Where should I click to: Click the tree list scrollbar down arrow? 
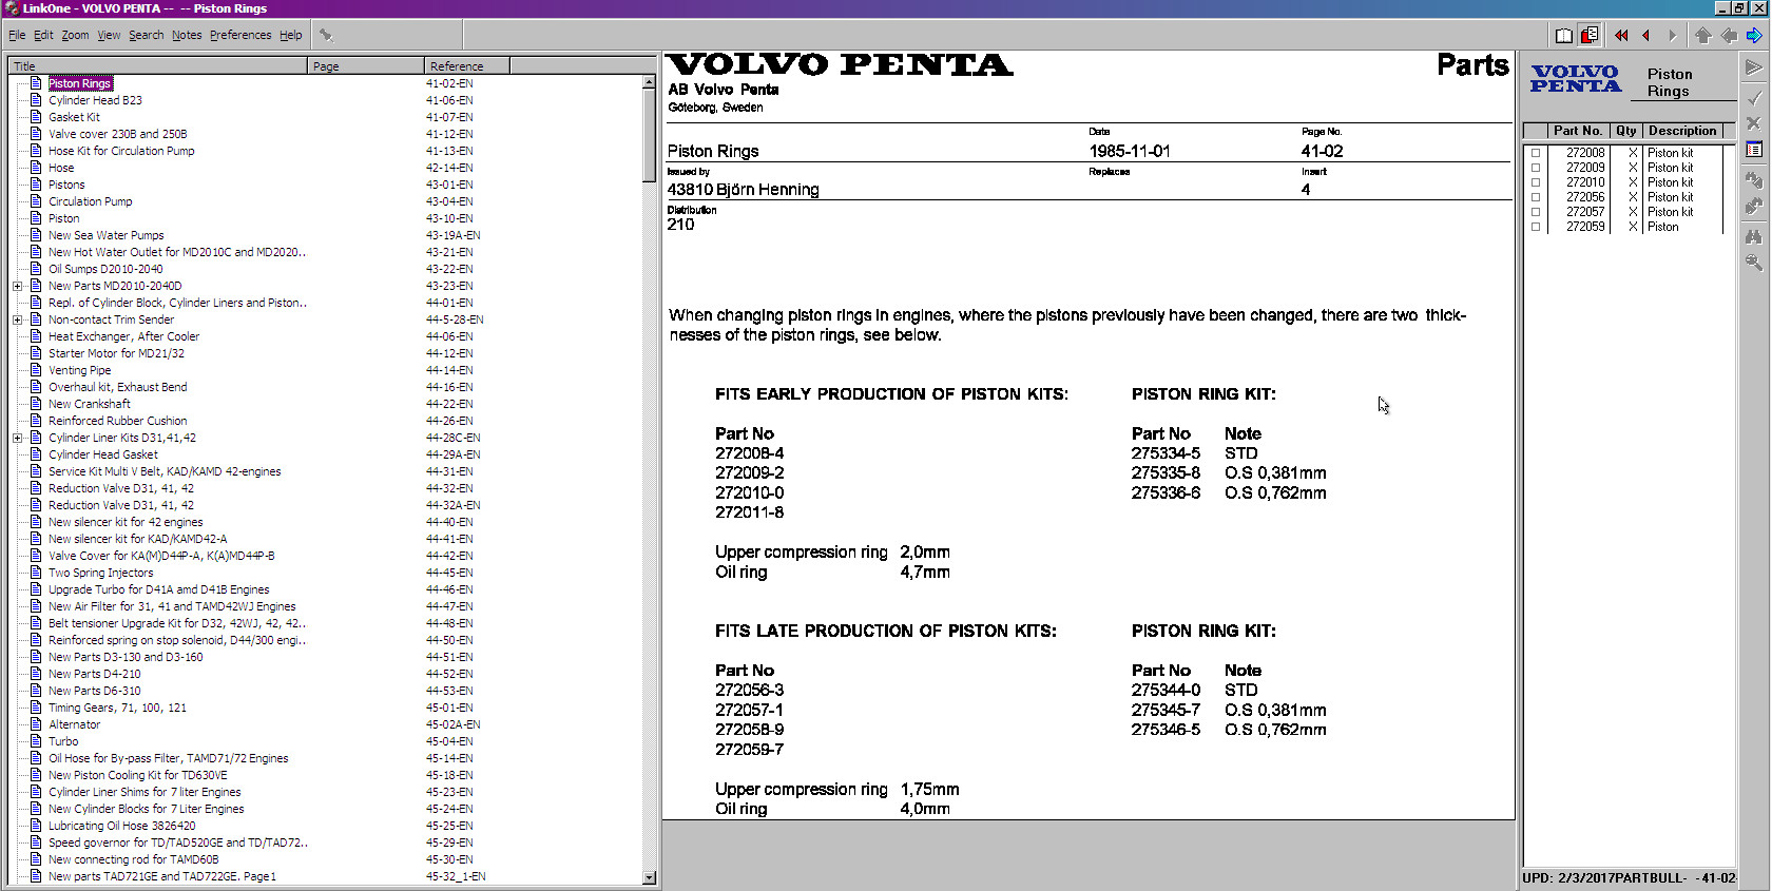click(649, 877)
